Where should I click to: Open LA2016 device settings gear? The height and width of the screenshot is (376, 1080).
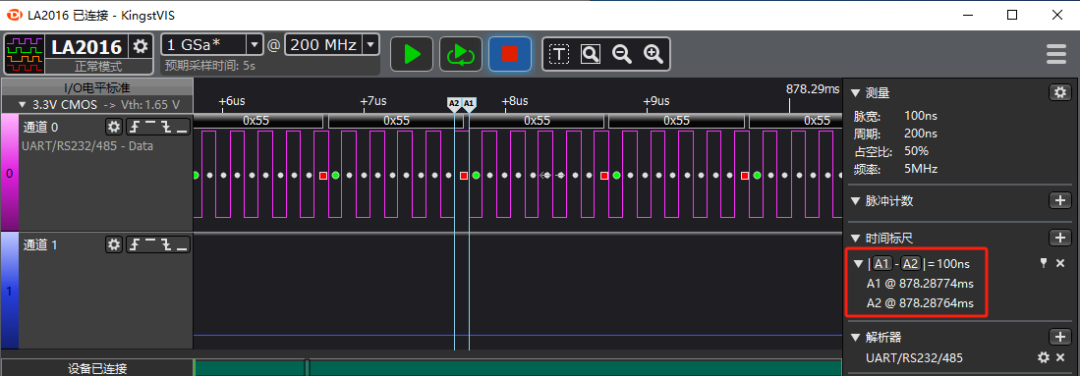(141, 46)
